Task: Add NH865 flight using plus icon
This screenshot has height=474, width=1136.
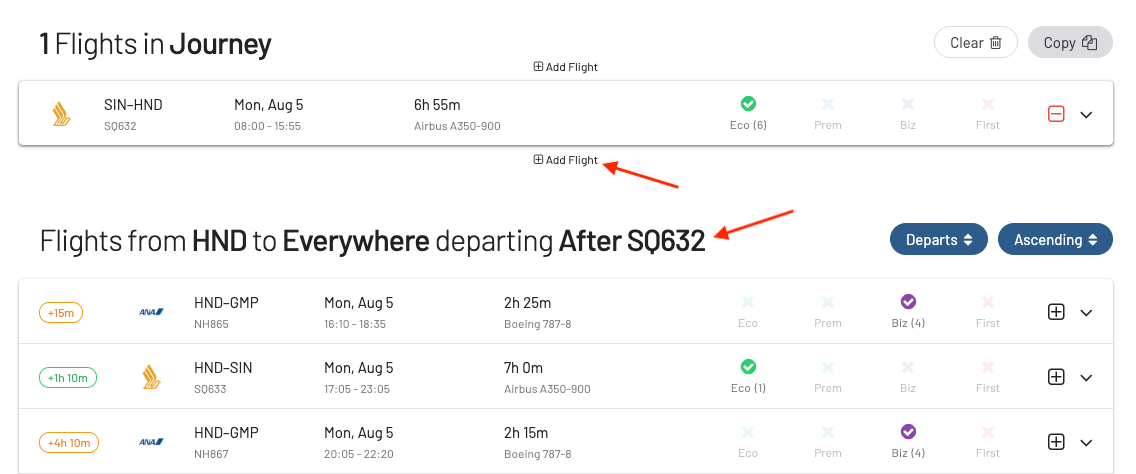Action: pos(1056,312)
